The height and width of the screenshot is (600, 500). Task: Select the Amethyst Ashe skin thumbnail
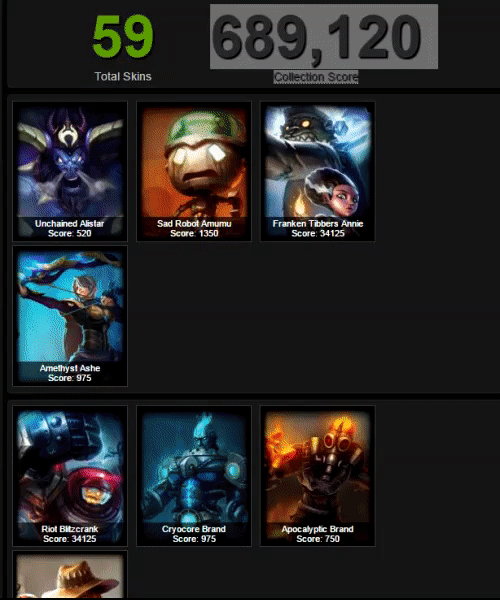tap(70, 316)
